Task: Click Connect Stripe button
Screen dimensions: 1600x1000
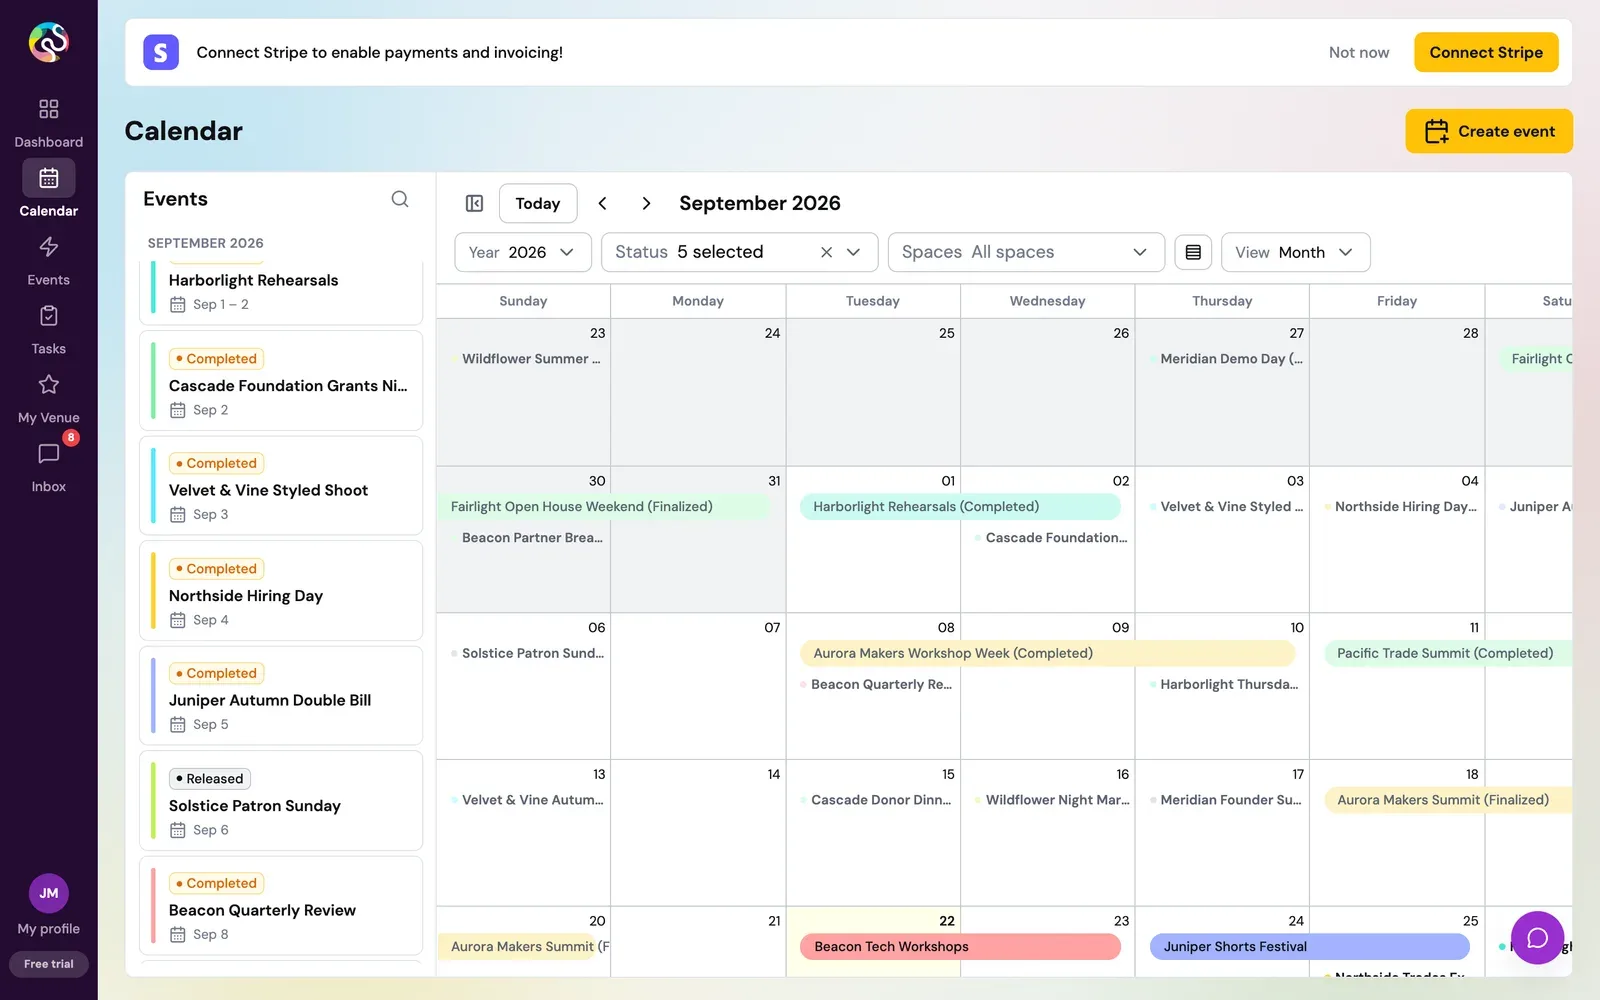Action: [1486, 52]
